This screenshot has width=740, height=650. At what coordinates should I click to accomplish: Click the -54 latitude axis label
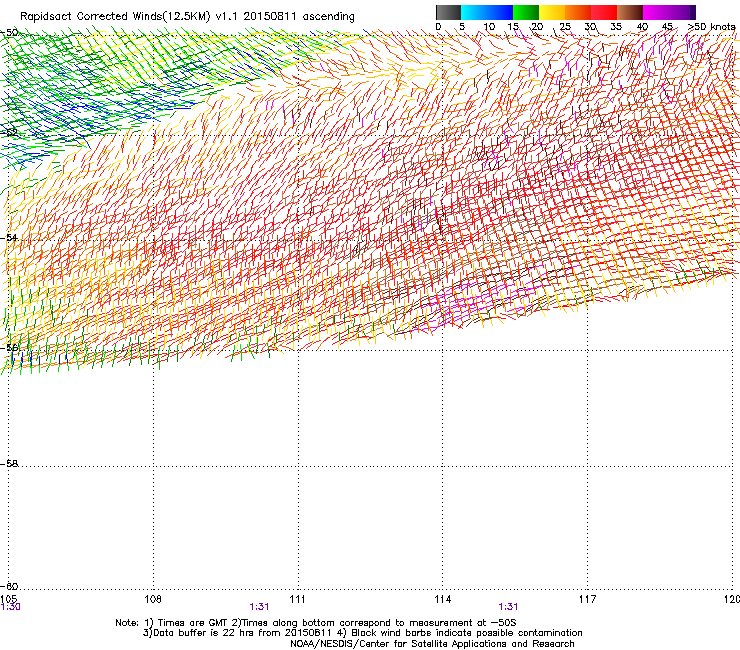(x=9, y=237)
